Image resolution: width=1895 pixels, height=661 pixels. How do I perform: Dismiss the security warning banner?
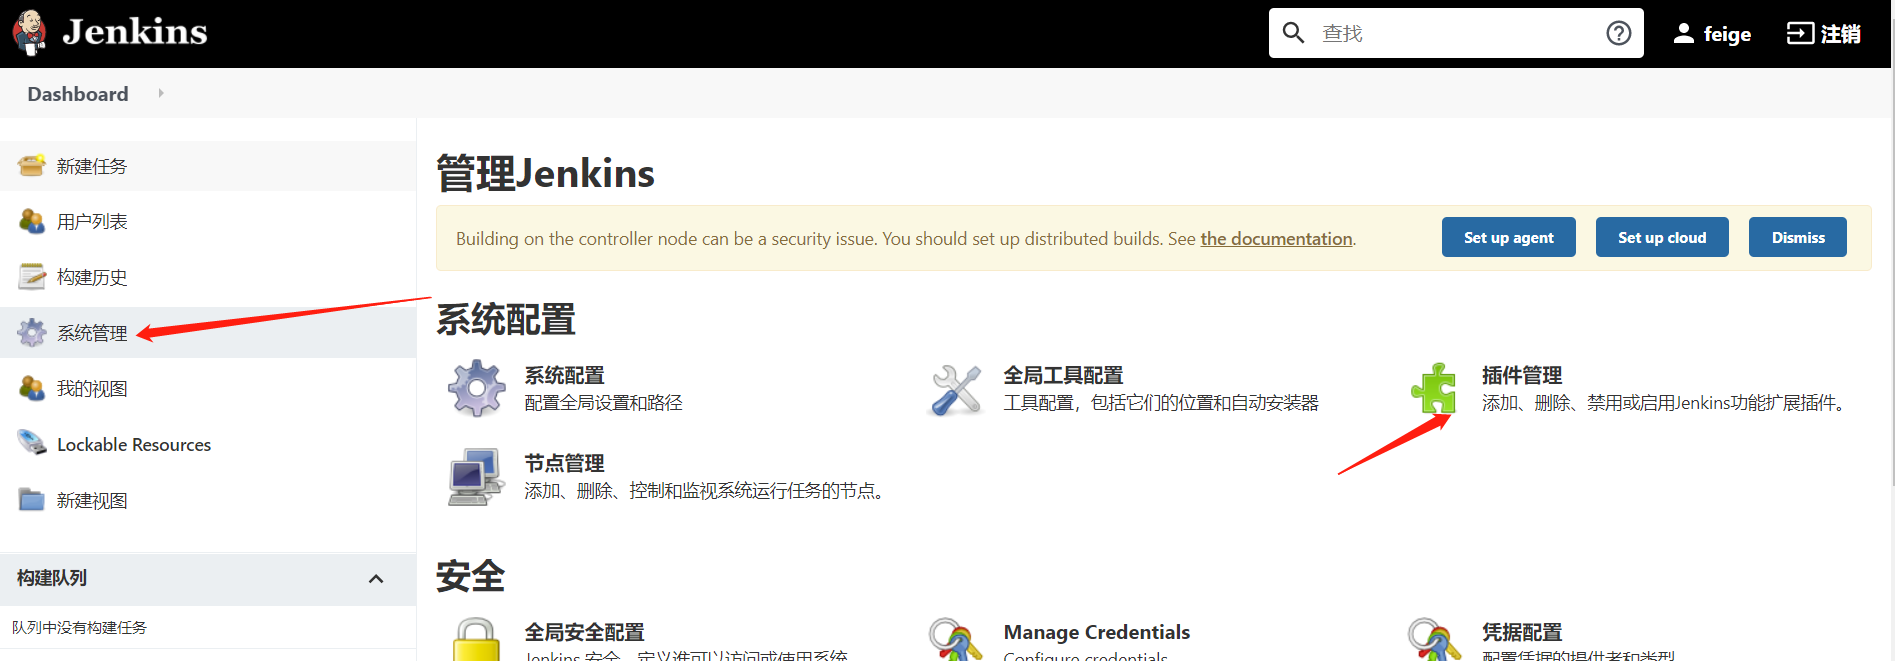(x=1797, y=237)
